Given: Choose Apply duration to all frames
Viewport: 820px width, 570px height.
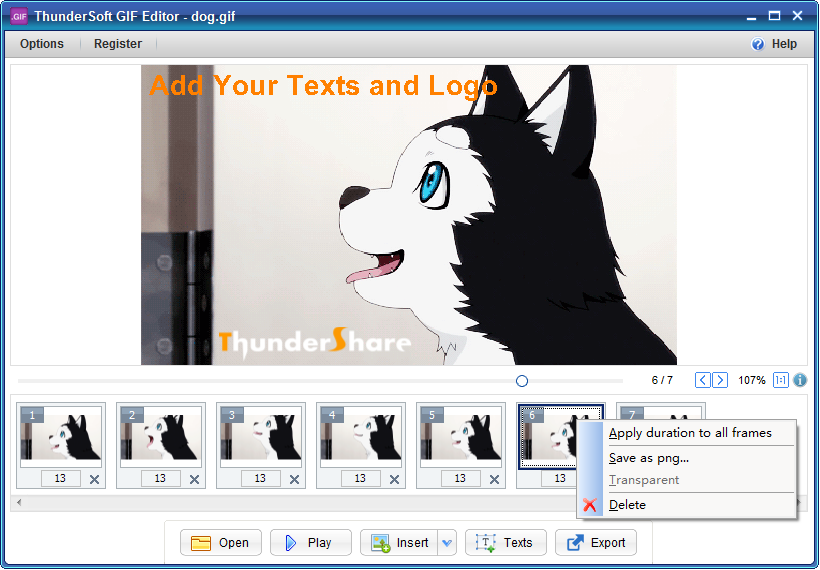Looking at the screenshot, I should pyautogui.click(x=690, y=433).
